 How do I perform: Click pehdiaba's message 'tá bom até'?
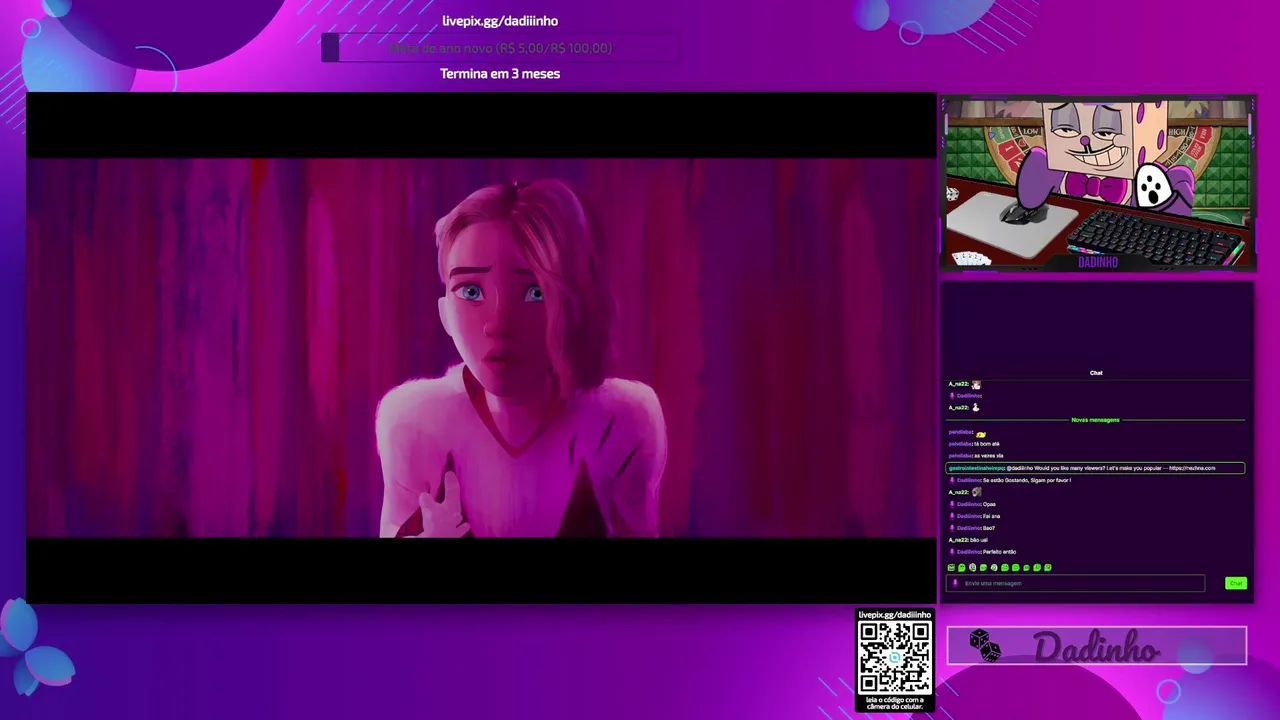click(987, 444)
